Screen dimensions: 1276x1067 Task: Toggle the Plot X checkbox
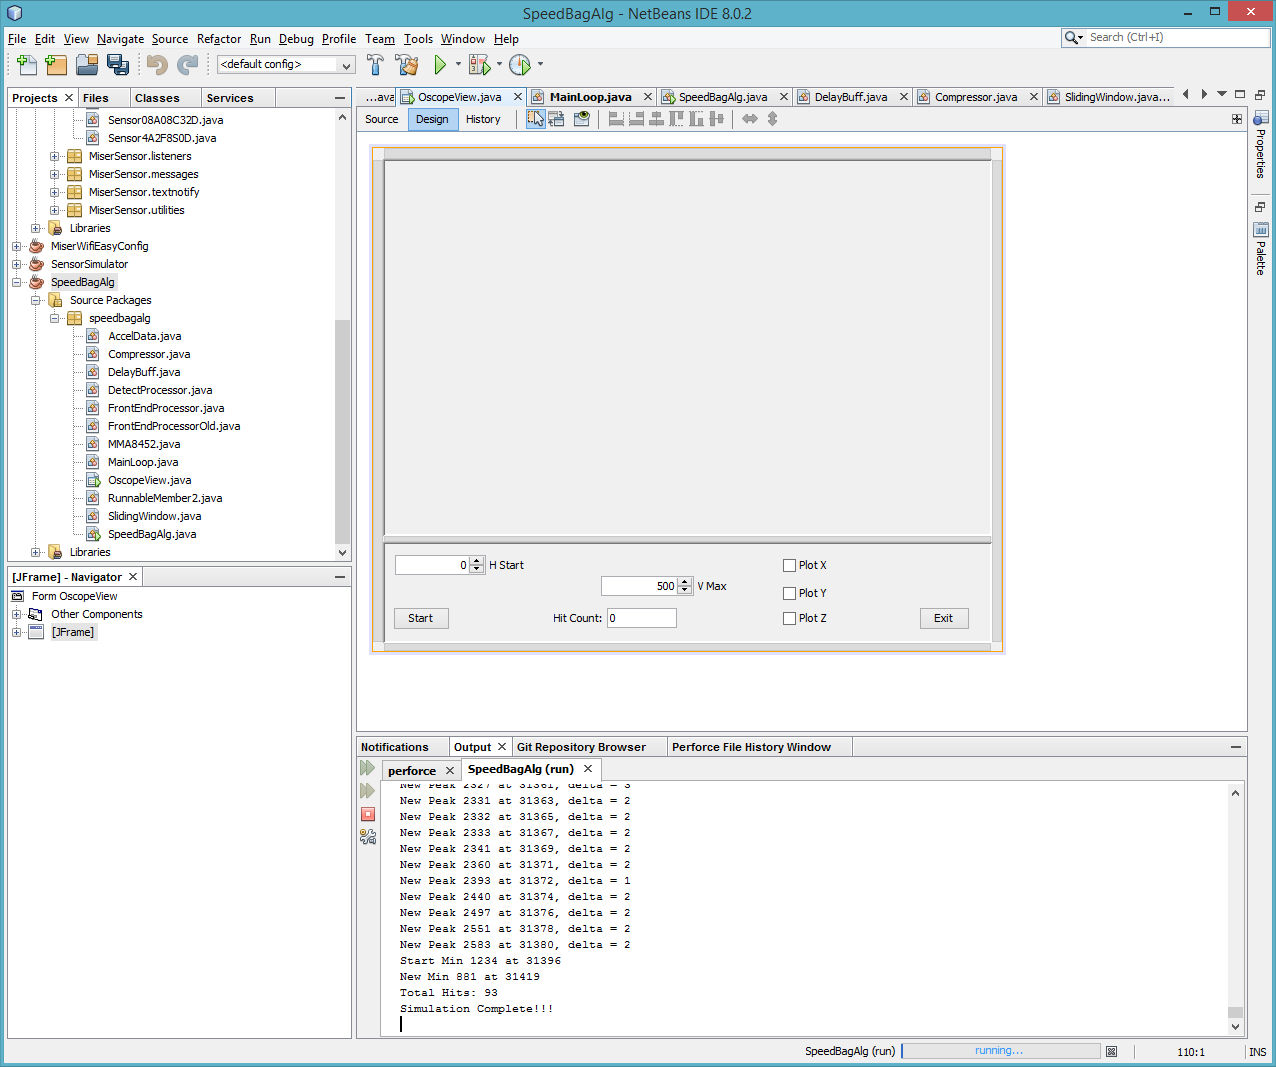tap(789, 566)
